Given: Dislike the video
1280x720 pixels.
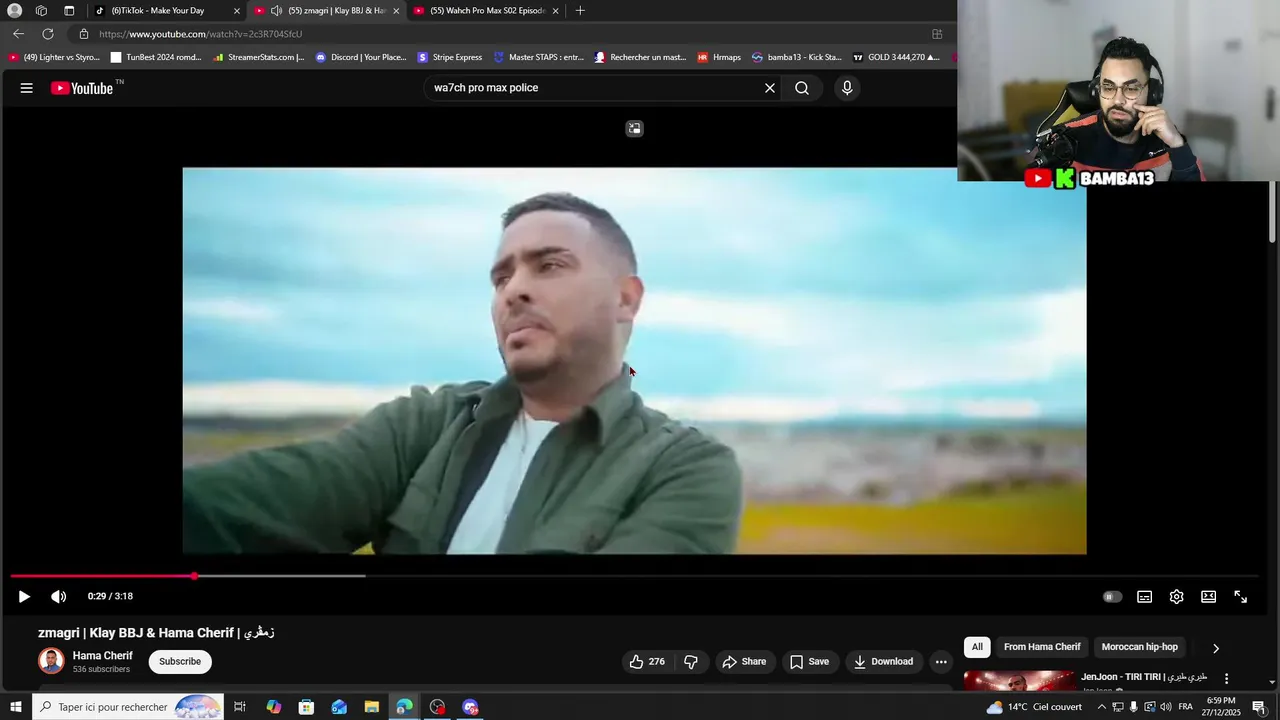Looking at the screenshot, I should (x=690, y=661).
